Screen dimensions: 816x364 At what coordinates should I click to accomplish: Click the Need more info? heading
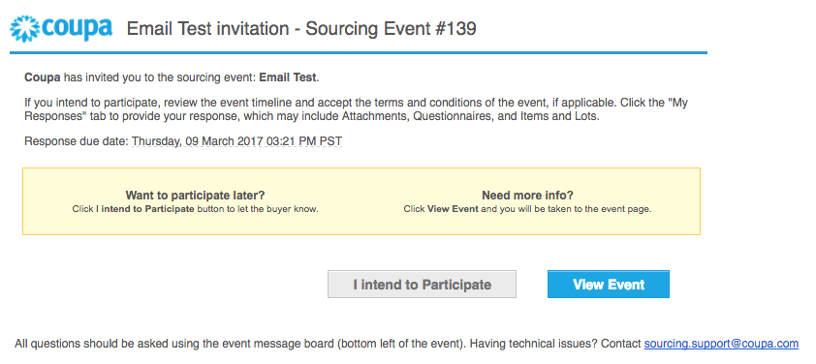528,196
